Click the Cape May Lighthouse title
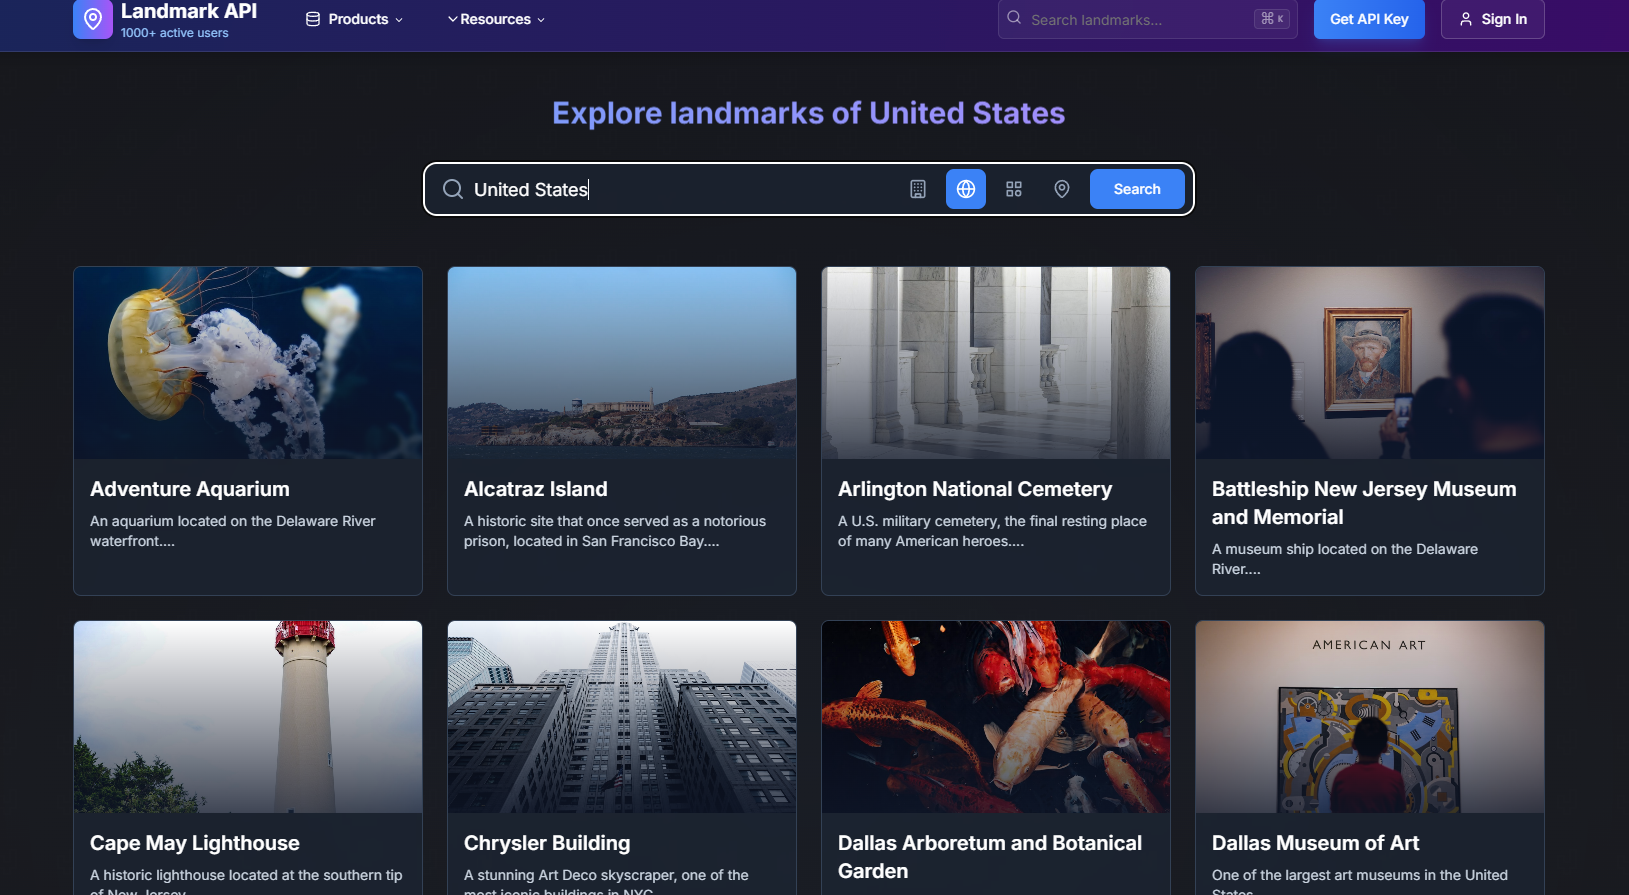 click(195, 843)
